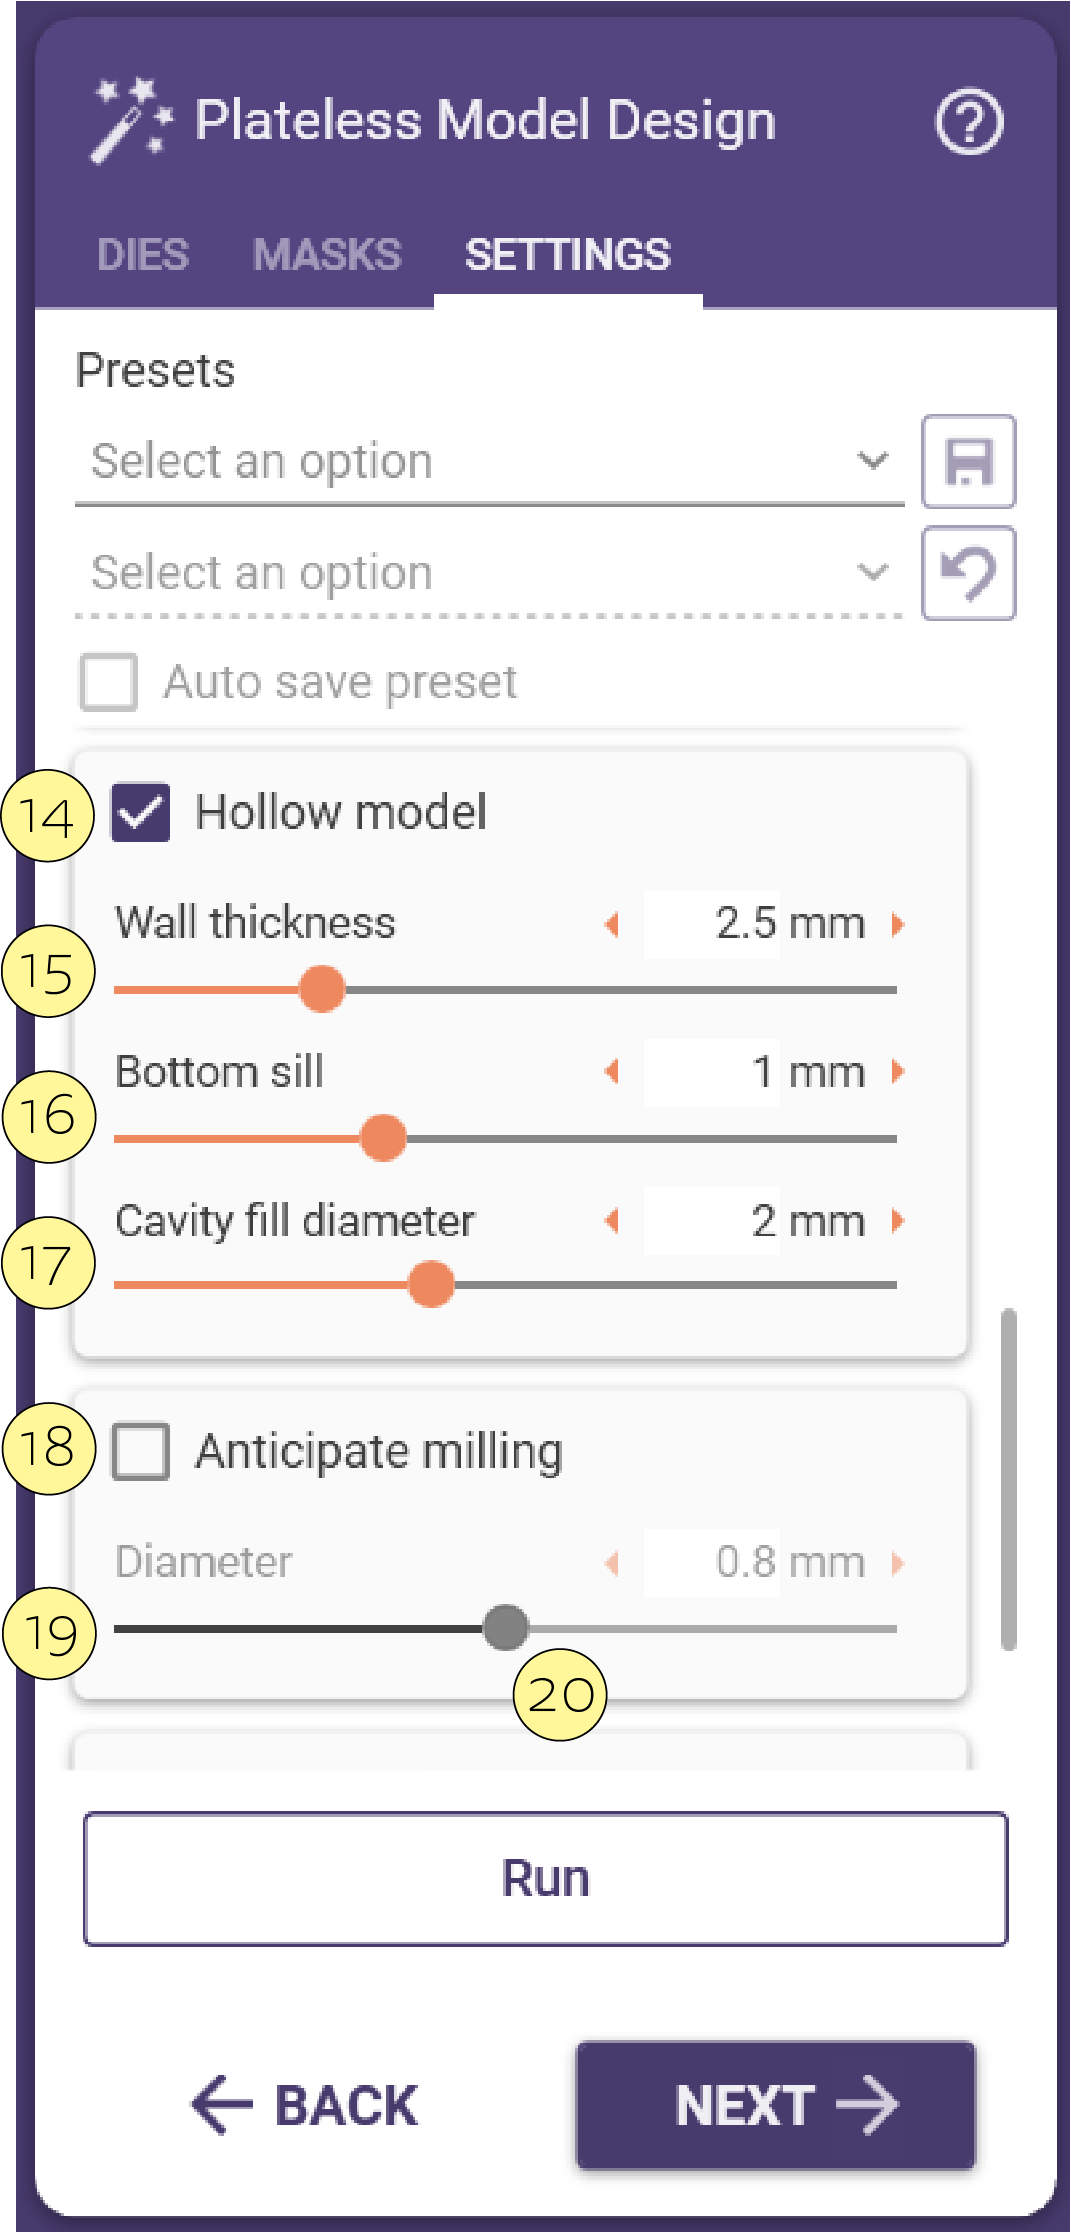Open the second Select an option dropdown
The width and height of the screenshot is (1071, 2232).
coord(490,574)
